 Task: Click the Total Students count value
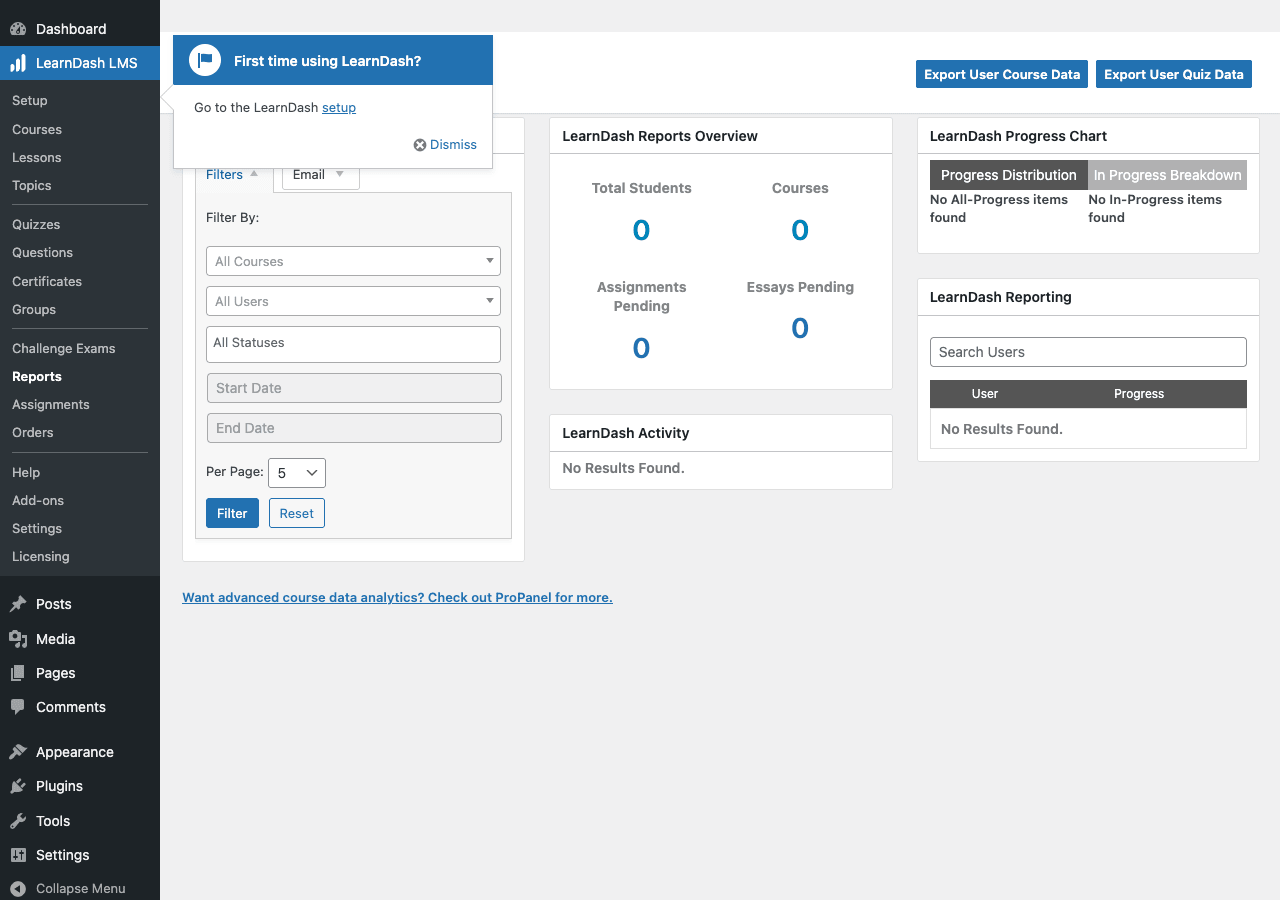click(641, 231)
